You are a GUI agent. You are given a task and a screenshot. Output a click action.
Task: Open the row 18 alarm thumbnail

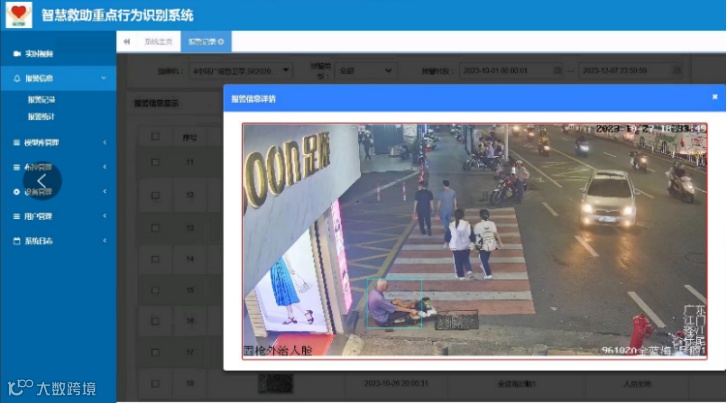(275, 384)
